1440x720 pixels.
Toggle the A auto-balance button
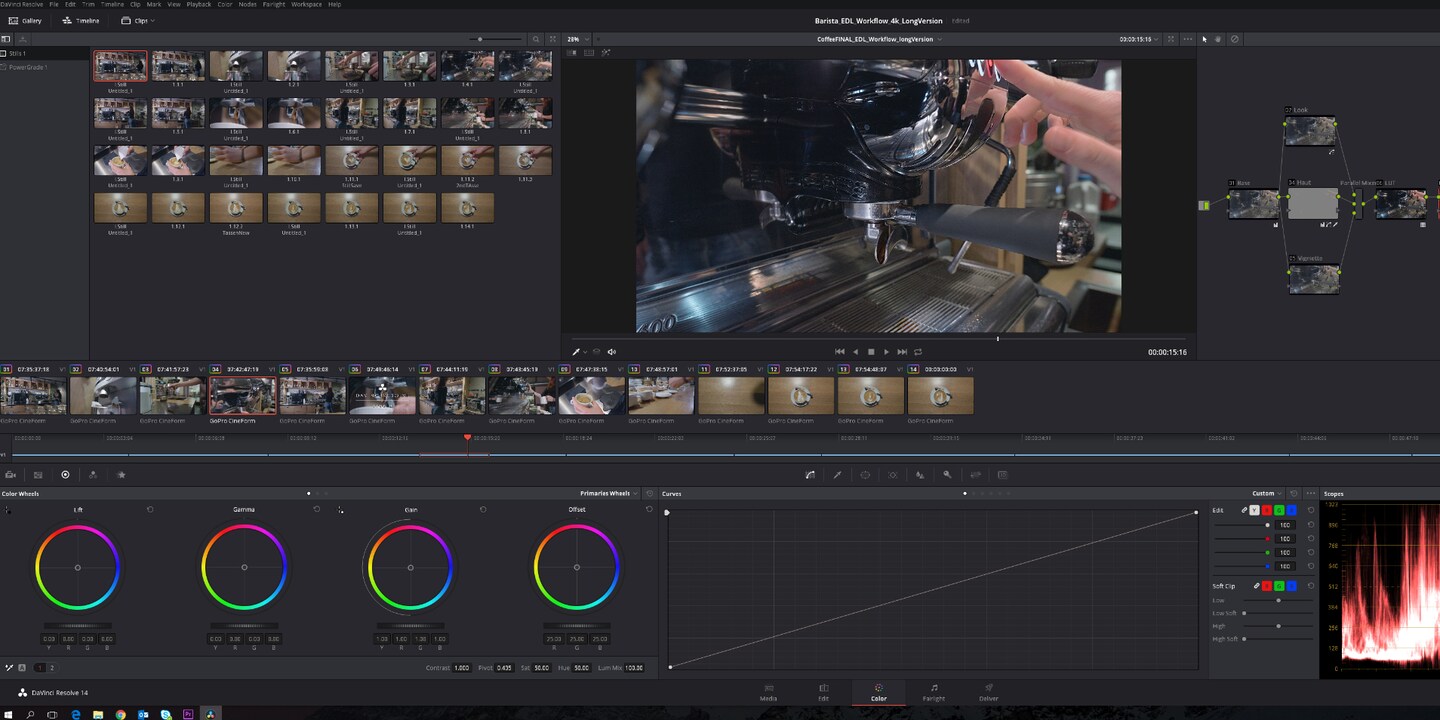point(22,667)
